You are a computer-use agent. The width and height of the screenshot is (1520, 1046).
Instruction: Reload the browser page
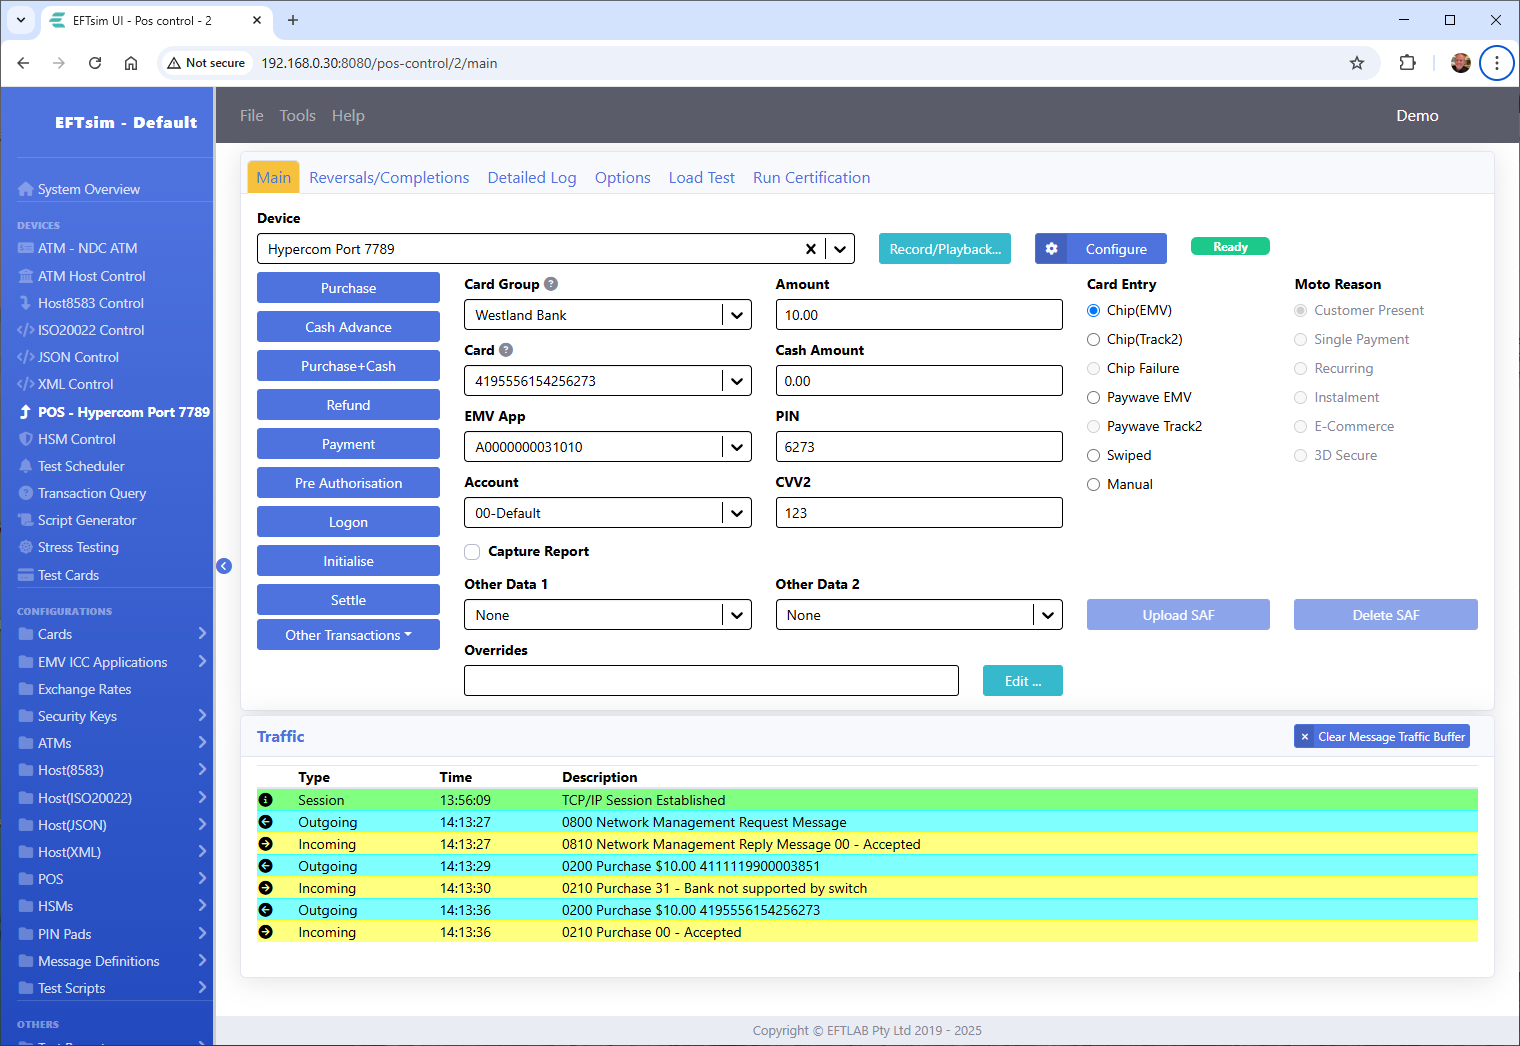95,63
